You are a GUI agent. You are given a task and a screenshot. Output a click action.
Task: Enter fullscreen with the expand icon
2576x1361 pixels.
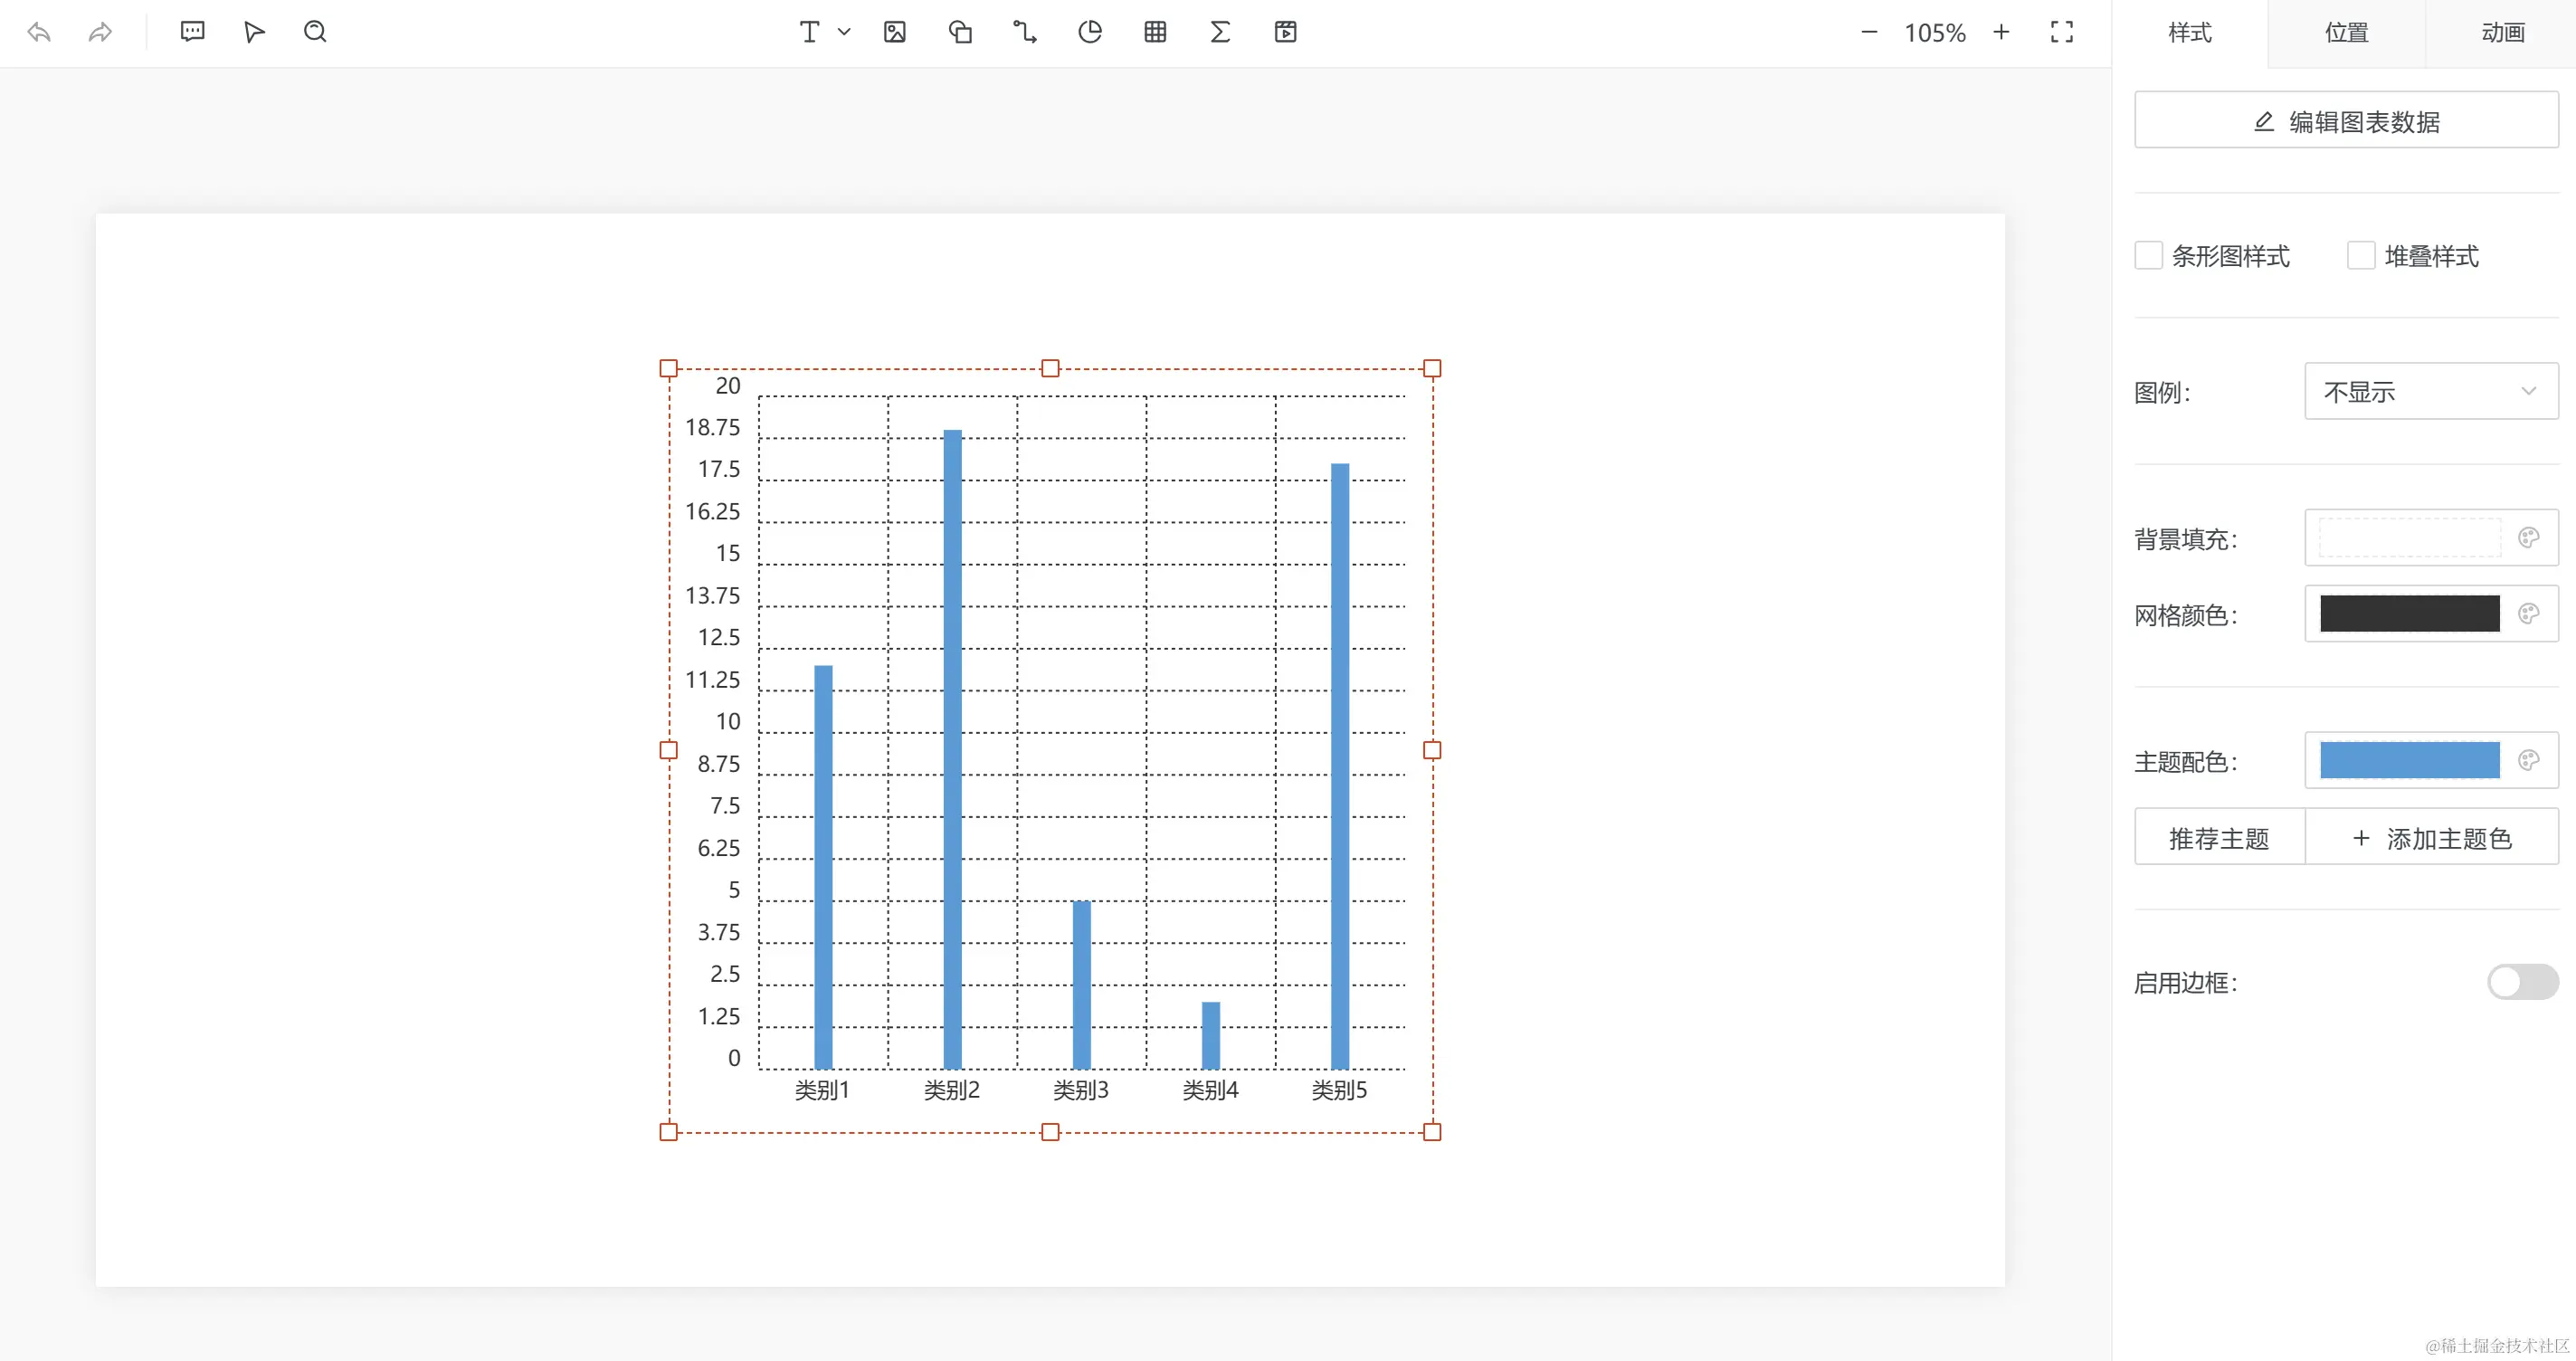point(2062,32)
